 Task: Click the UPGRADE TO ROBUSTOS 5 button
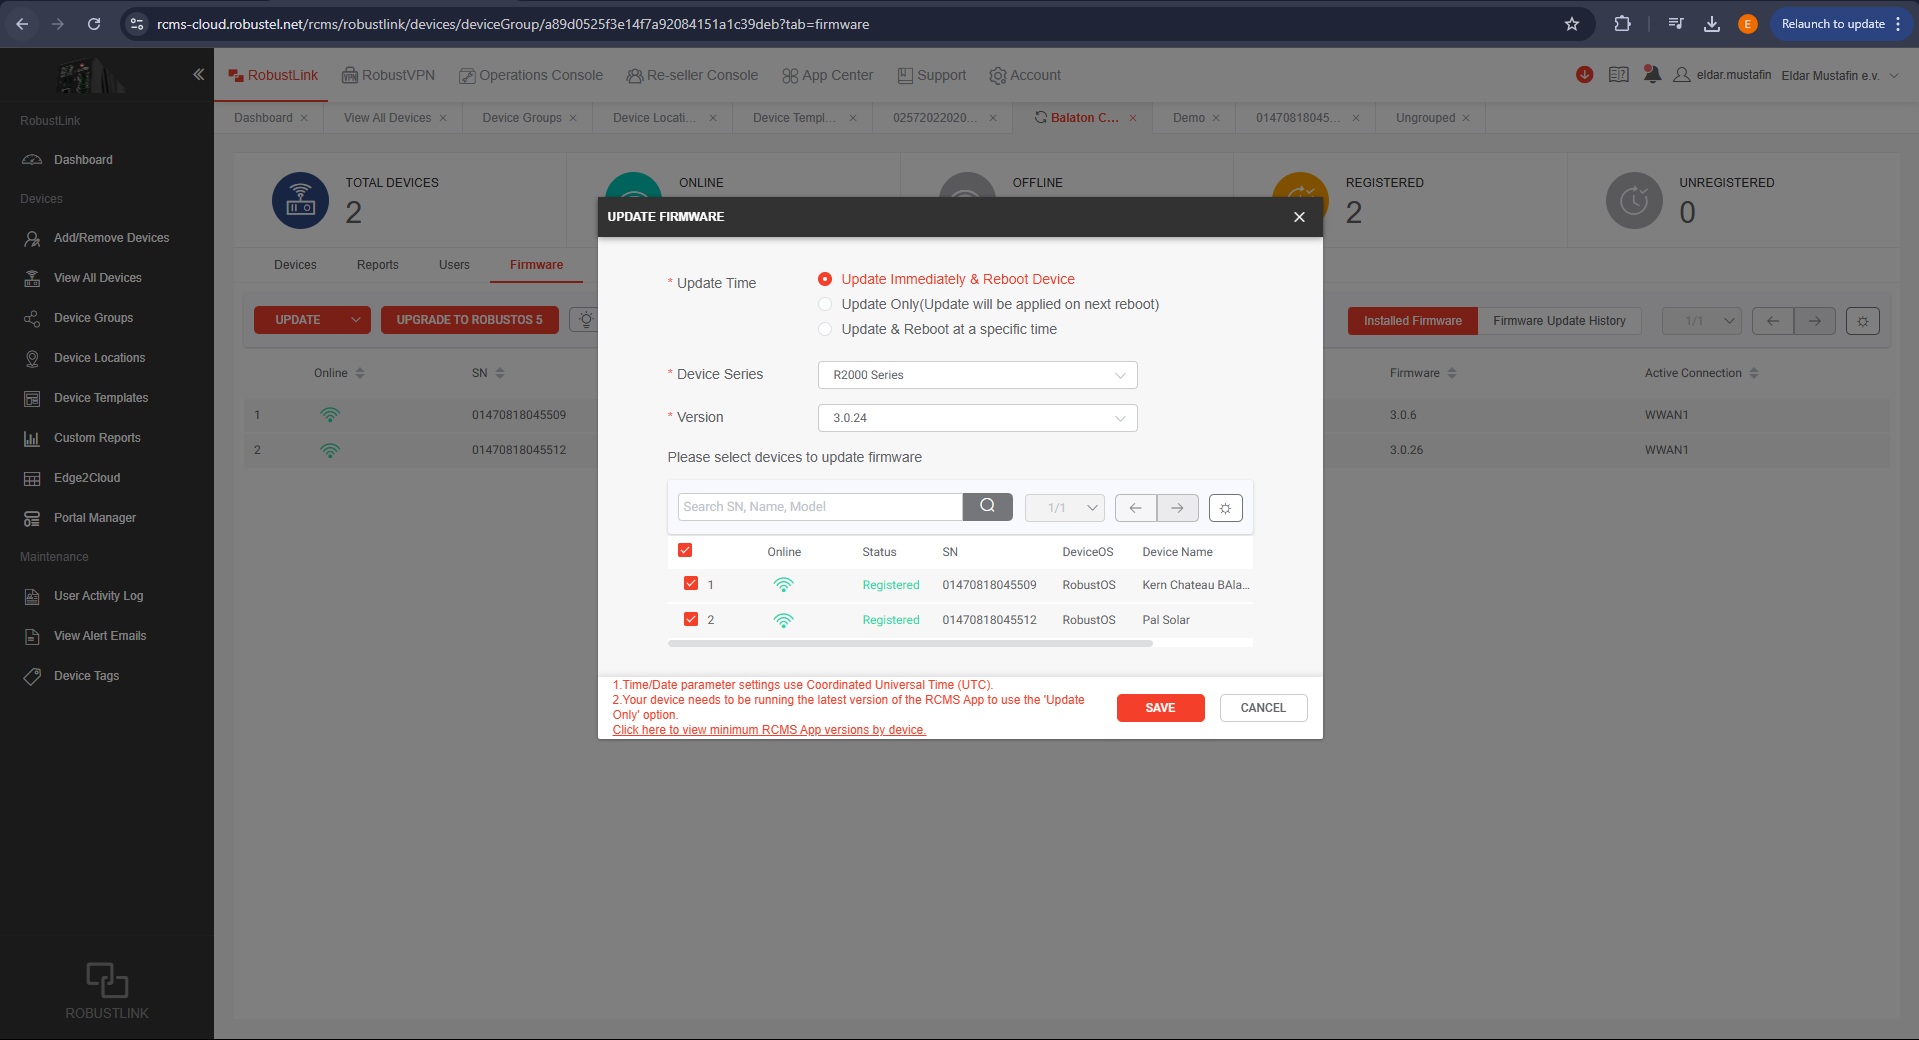tap(469, 320)
